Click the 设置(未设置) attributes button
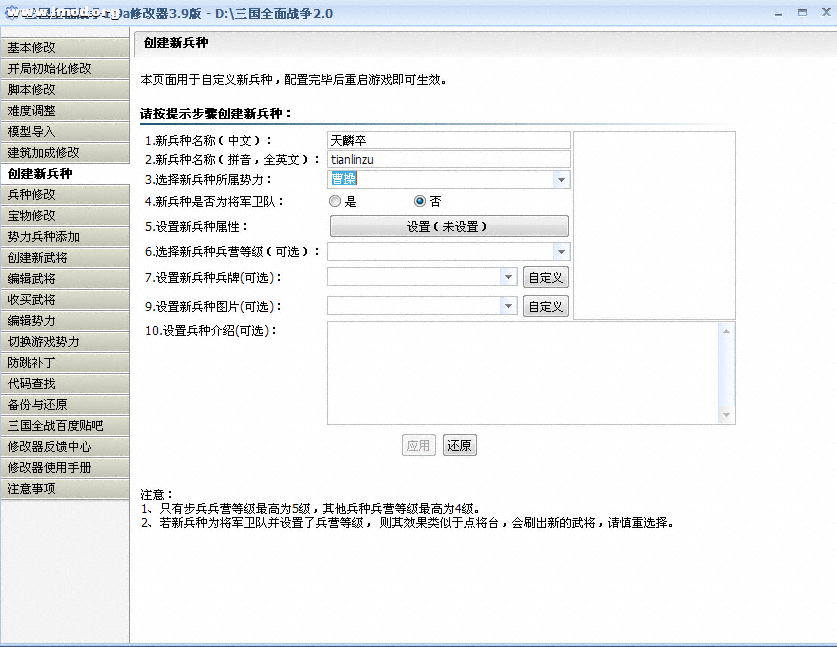Screen dimensions: 837x647 click(447, 227)
